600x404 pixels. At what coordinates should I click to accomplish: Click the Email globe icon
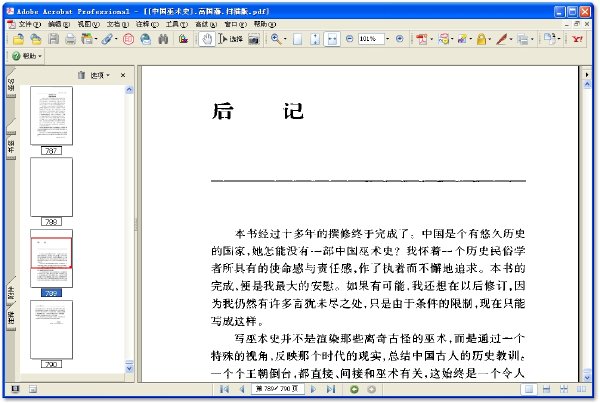point(146,39)
